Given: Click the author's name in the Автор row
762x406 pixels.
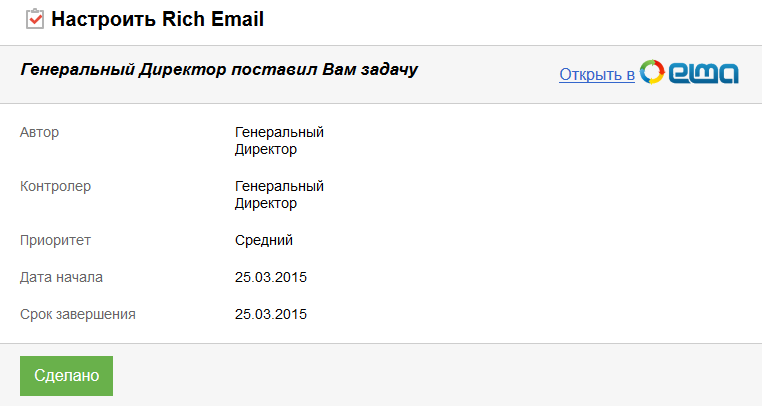Looking at the screenshot, I should tap(279, 141).
